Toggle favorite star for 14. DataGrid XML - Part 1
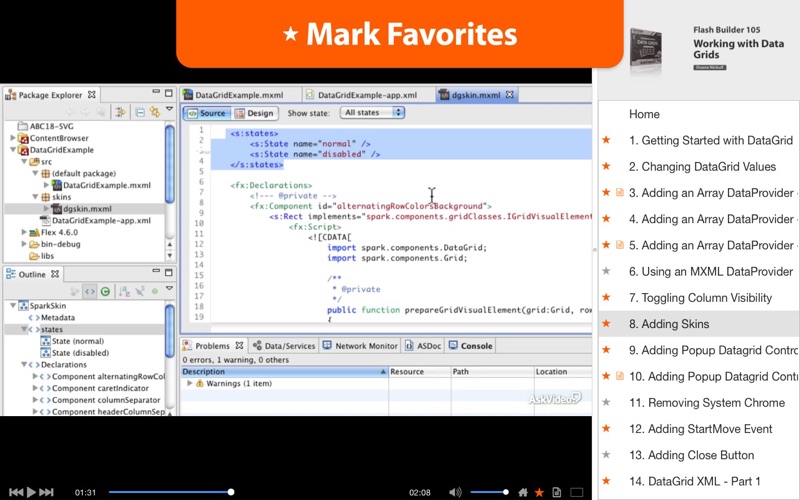Image resolution: width=800 pixels, height=500 pixels. point(606,481)
